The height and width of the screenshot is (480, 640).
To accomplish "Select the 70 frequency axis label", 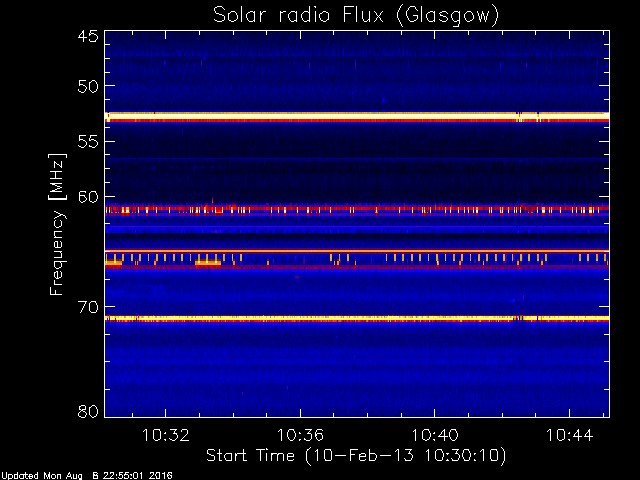I will pos(88,307).
